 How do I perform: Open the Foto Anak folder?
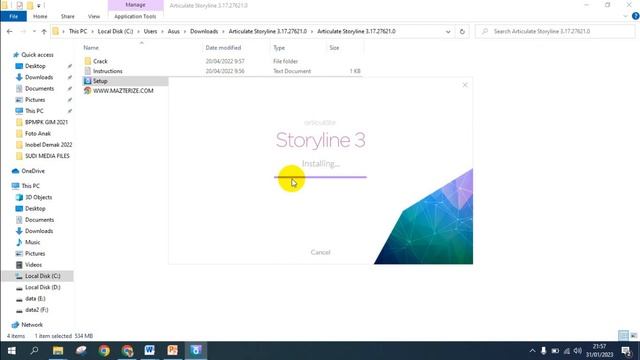point(38,133)
